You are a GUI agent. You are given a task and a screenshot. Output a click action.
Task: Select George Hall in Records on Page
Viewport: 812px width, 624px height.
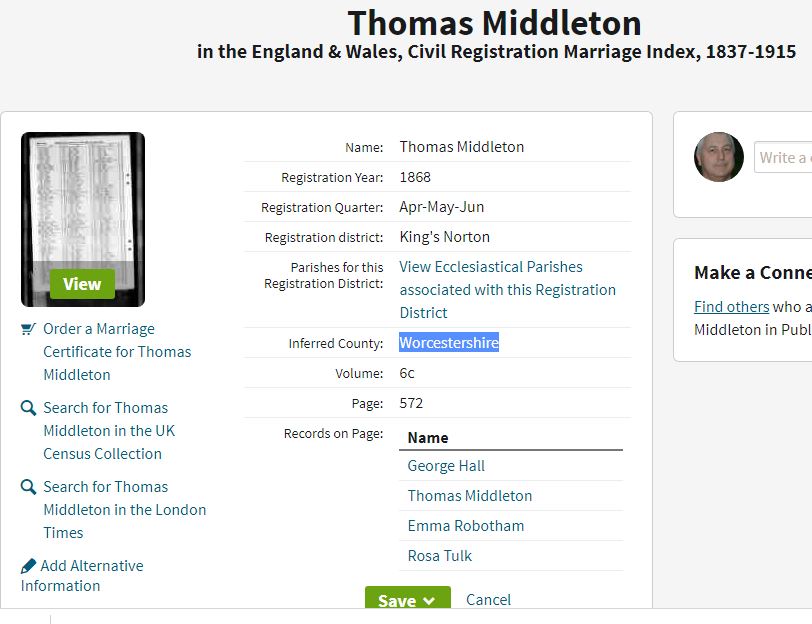tap(446, 466)
